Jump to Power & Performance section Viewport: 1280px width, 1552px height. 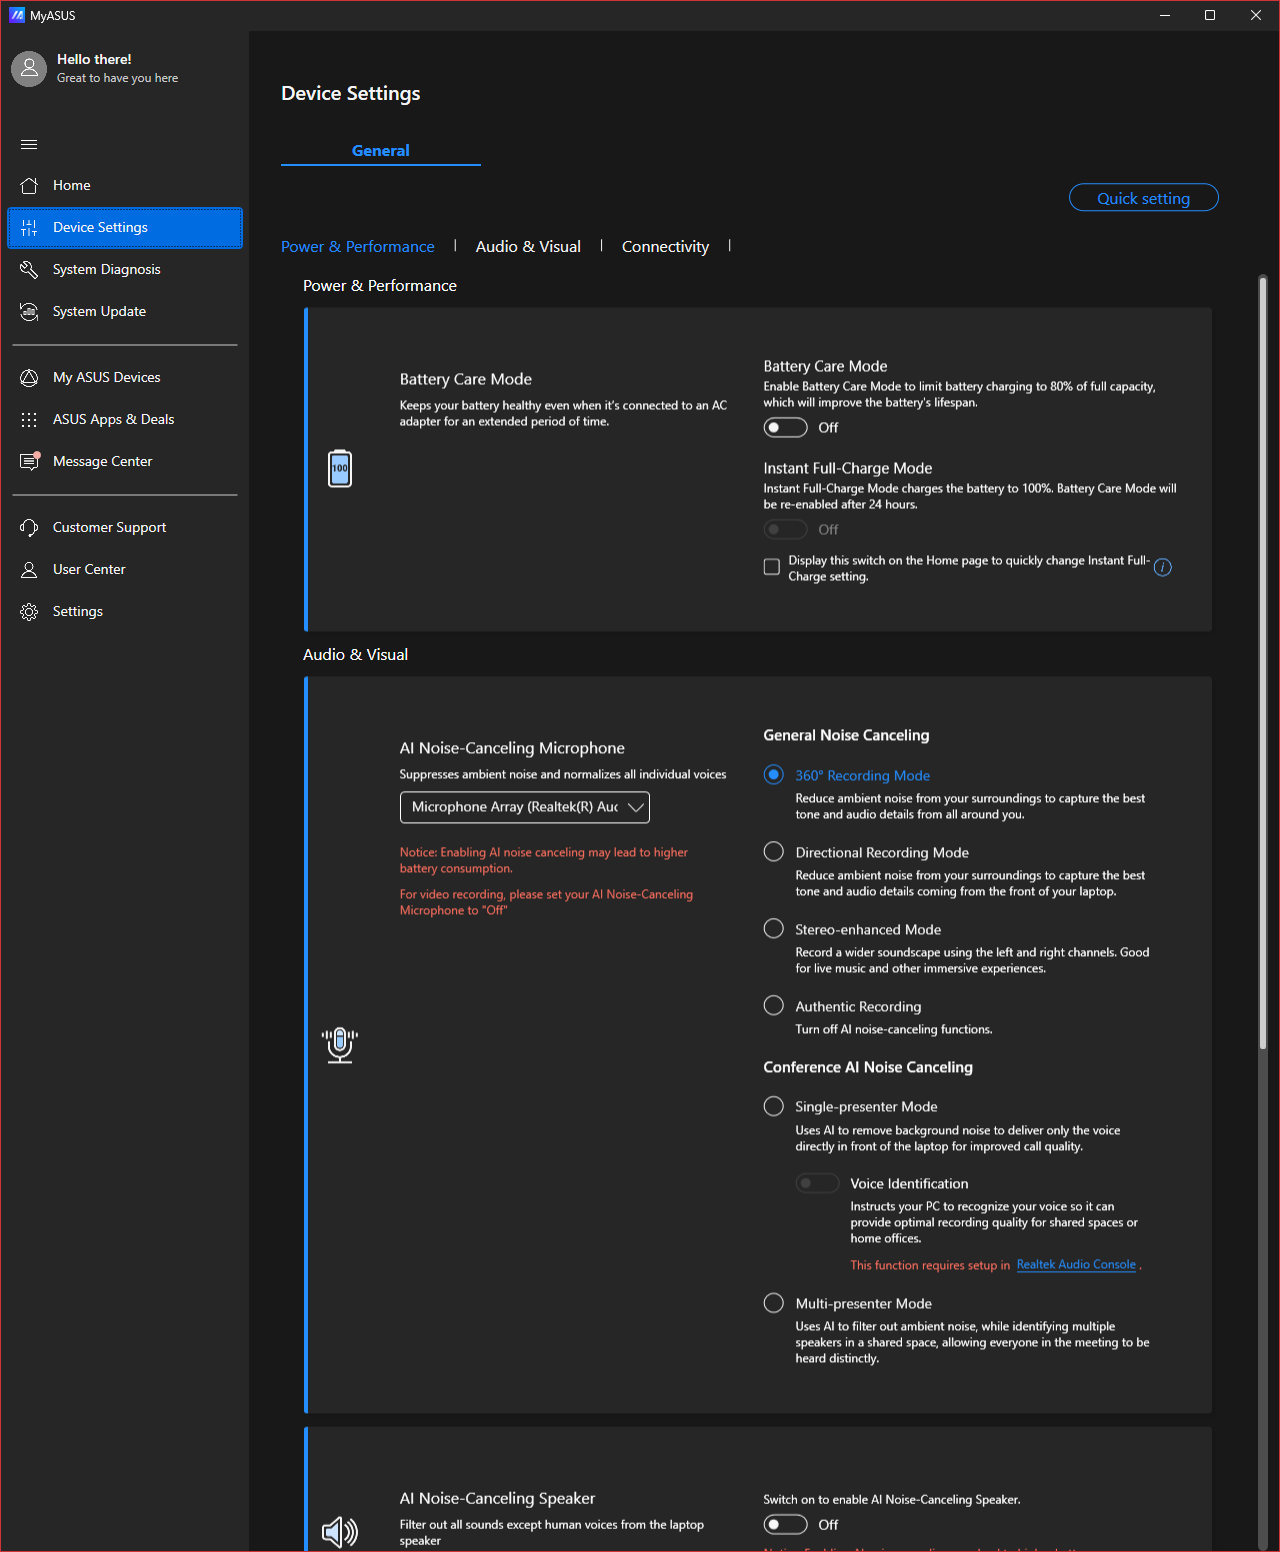358,246
